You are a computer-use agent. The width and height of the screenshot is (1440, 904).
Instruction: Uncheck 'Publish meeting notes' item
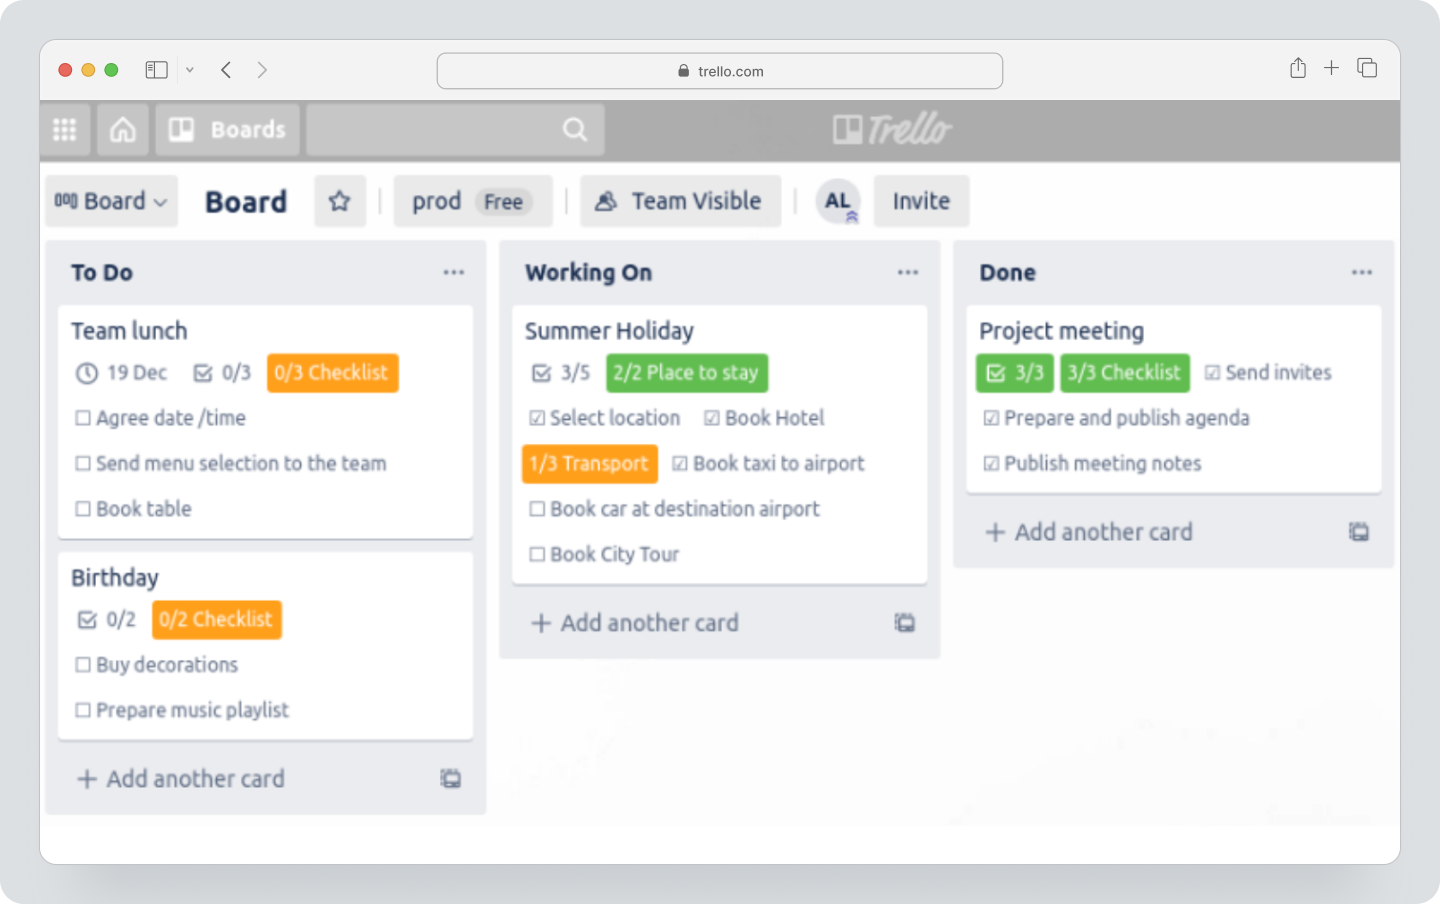pyautogui.click(x=991, y=463)
